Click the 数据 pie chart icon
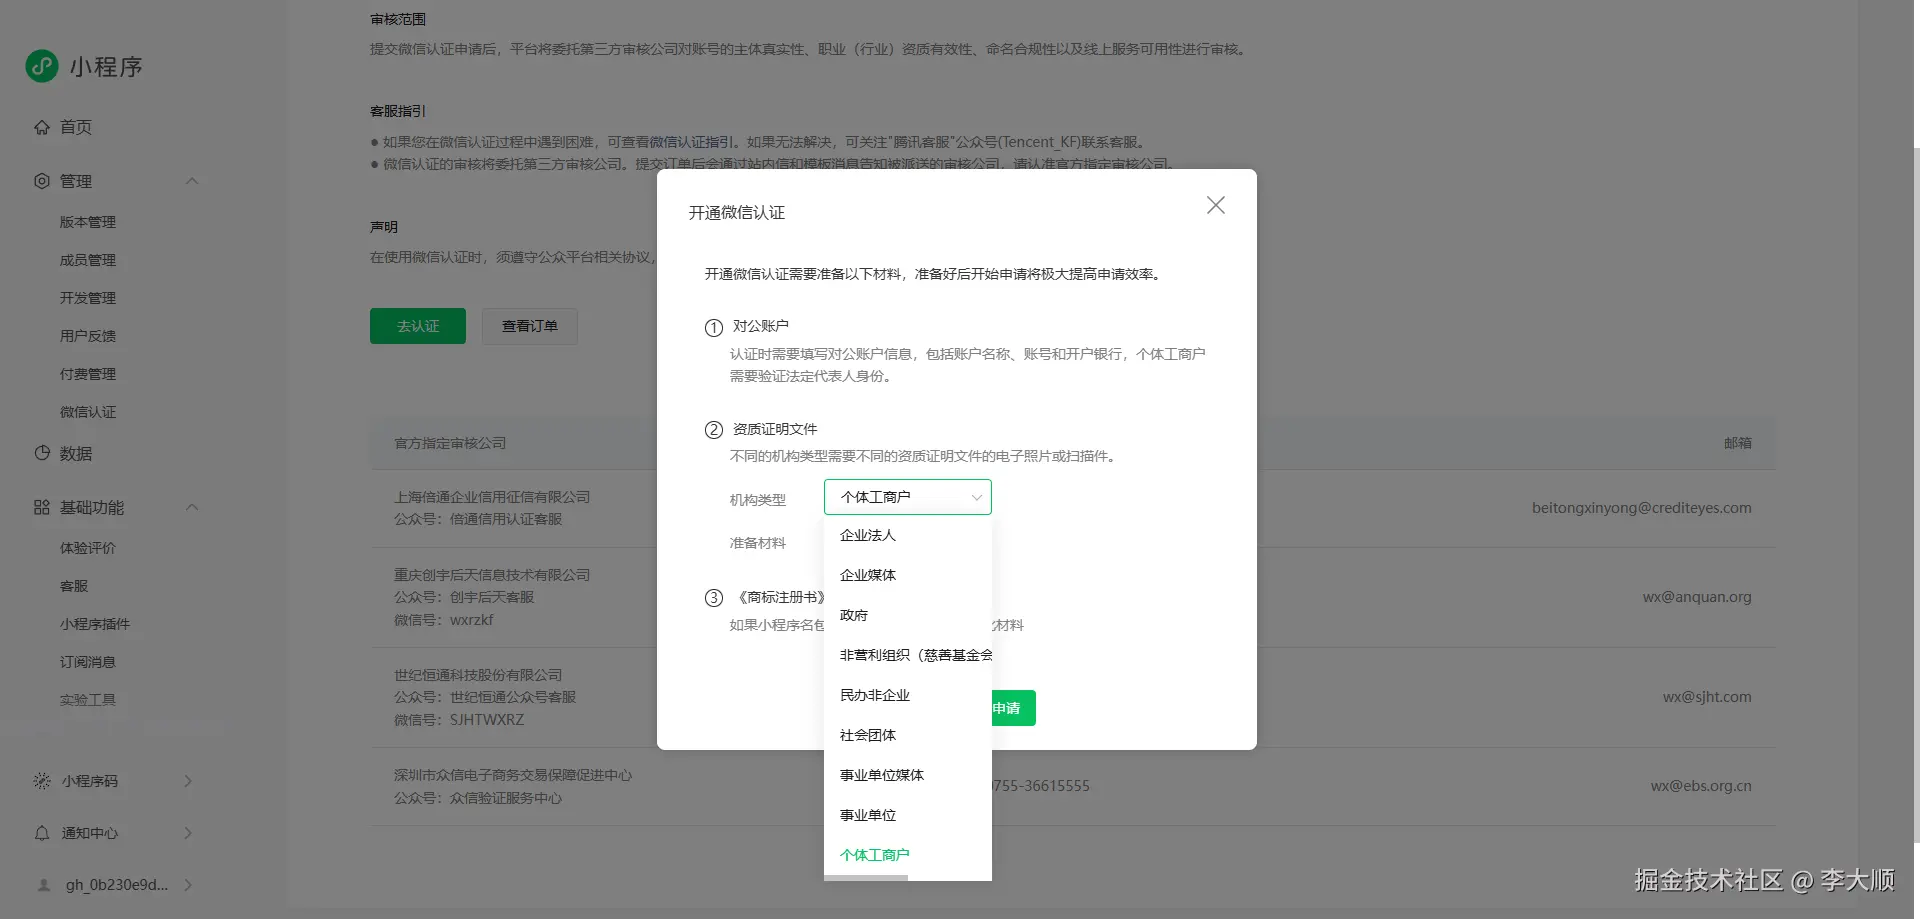 coord(42,453)
